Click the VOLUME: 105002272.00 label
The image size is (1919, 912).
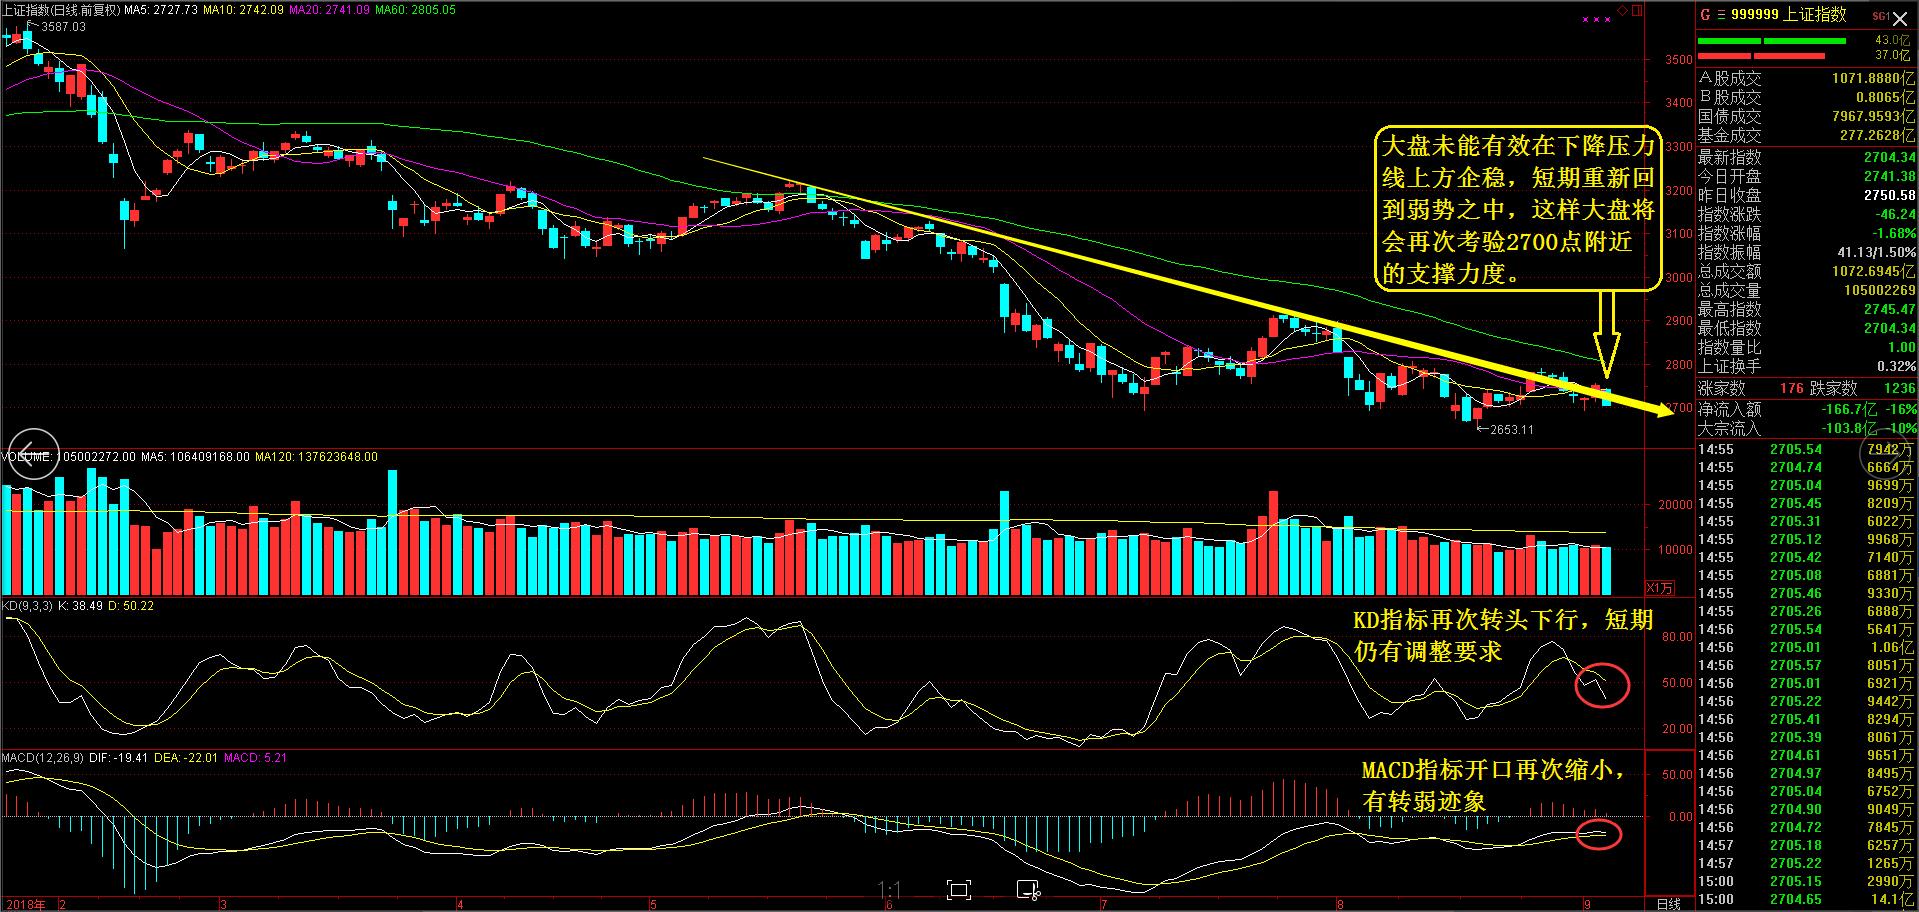click(70, 457)
